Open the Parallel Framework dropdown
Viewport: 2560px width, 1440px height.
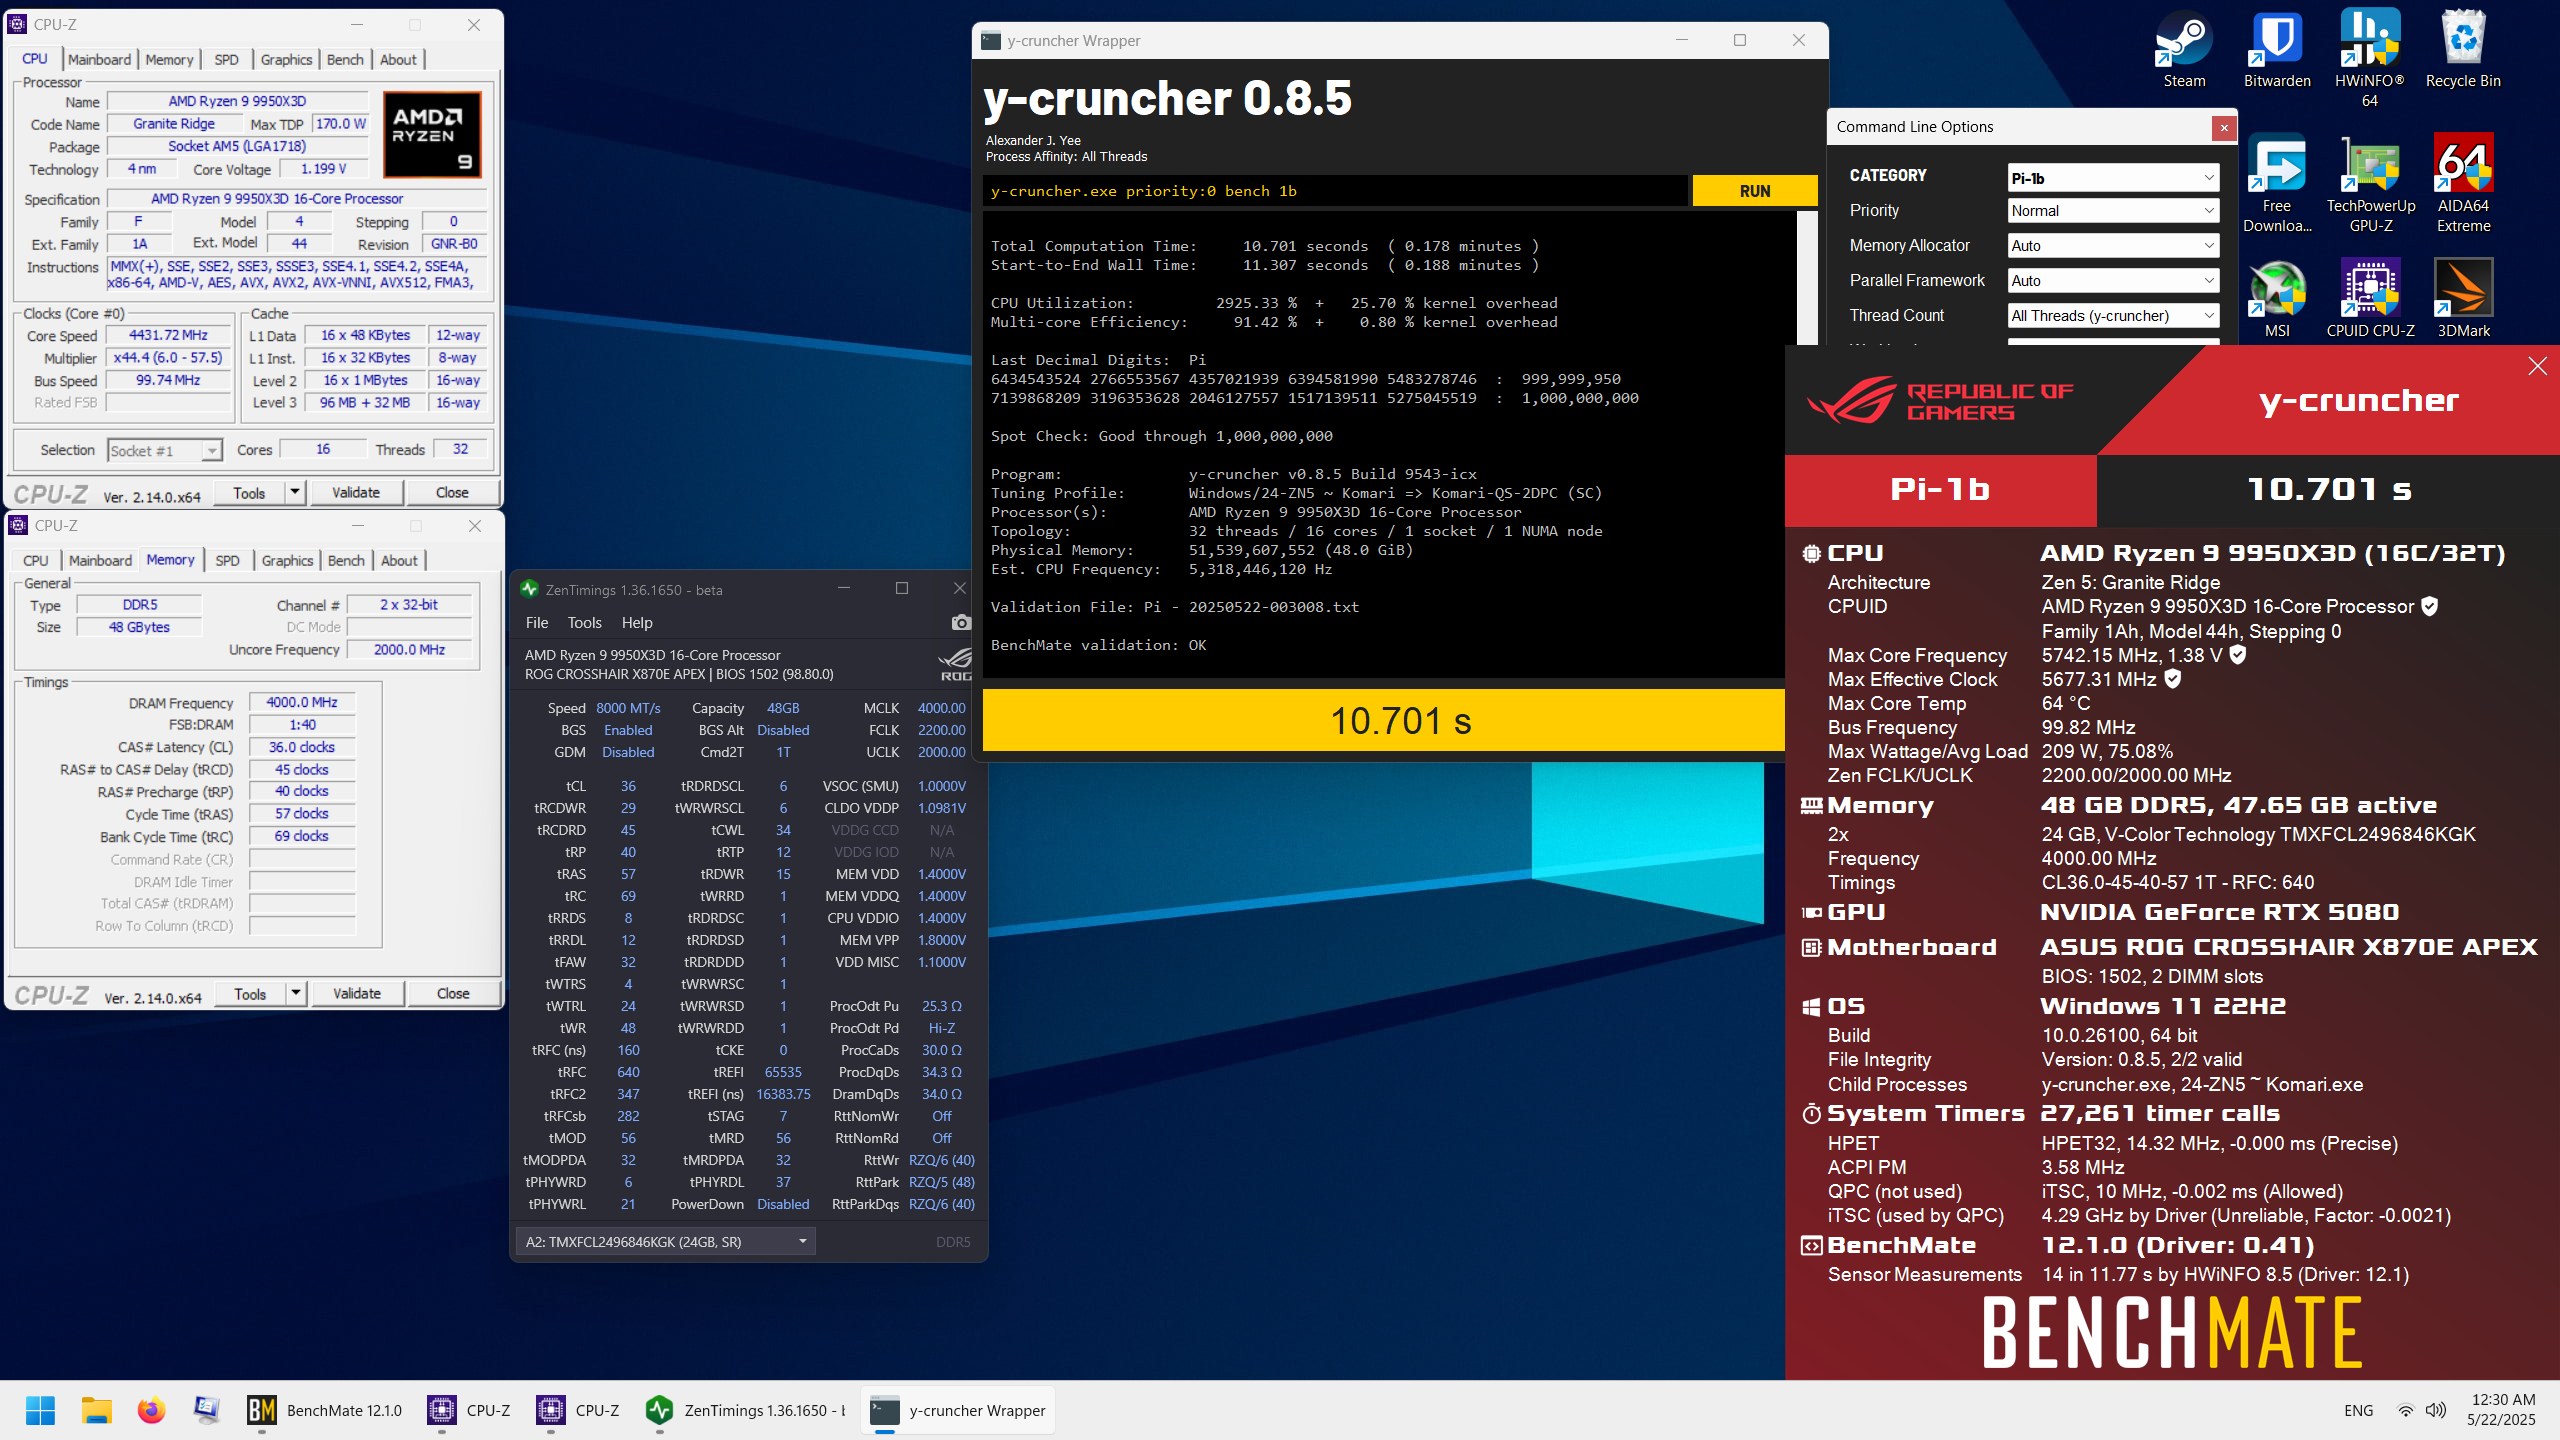(x=2113, y=281)
